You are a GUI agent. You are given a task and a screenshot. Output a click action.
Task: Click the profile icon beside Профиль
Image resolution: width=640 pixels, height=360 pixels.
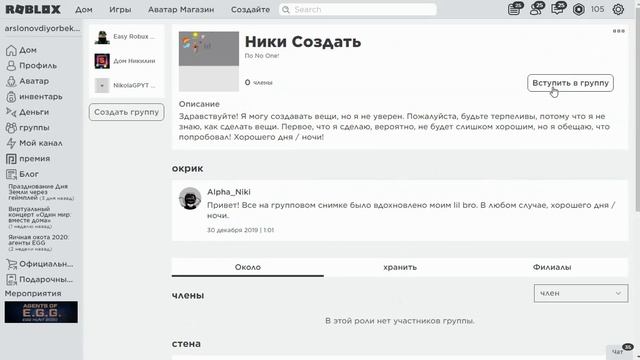coord(11,66)
